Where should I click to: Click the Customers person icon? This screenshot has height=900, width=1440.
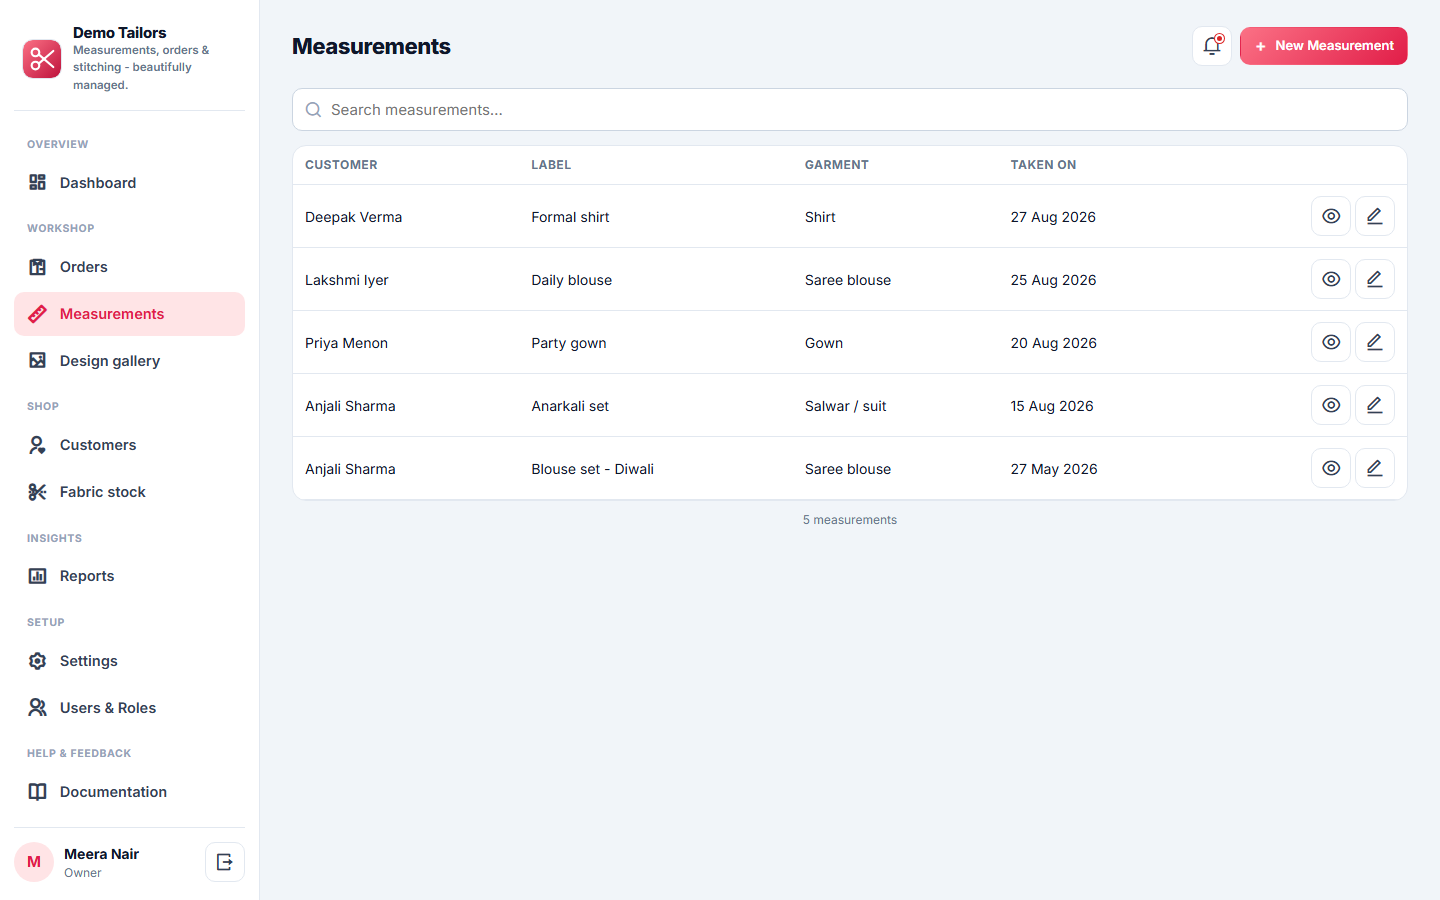pyautogui.click(x=38, y=445)
